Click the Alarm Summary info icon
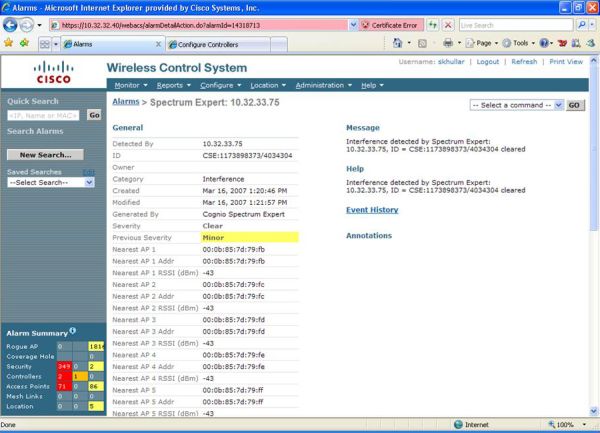Viewport: 600px width, 433px height. point(73,330)
